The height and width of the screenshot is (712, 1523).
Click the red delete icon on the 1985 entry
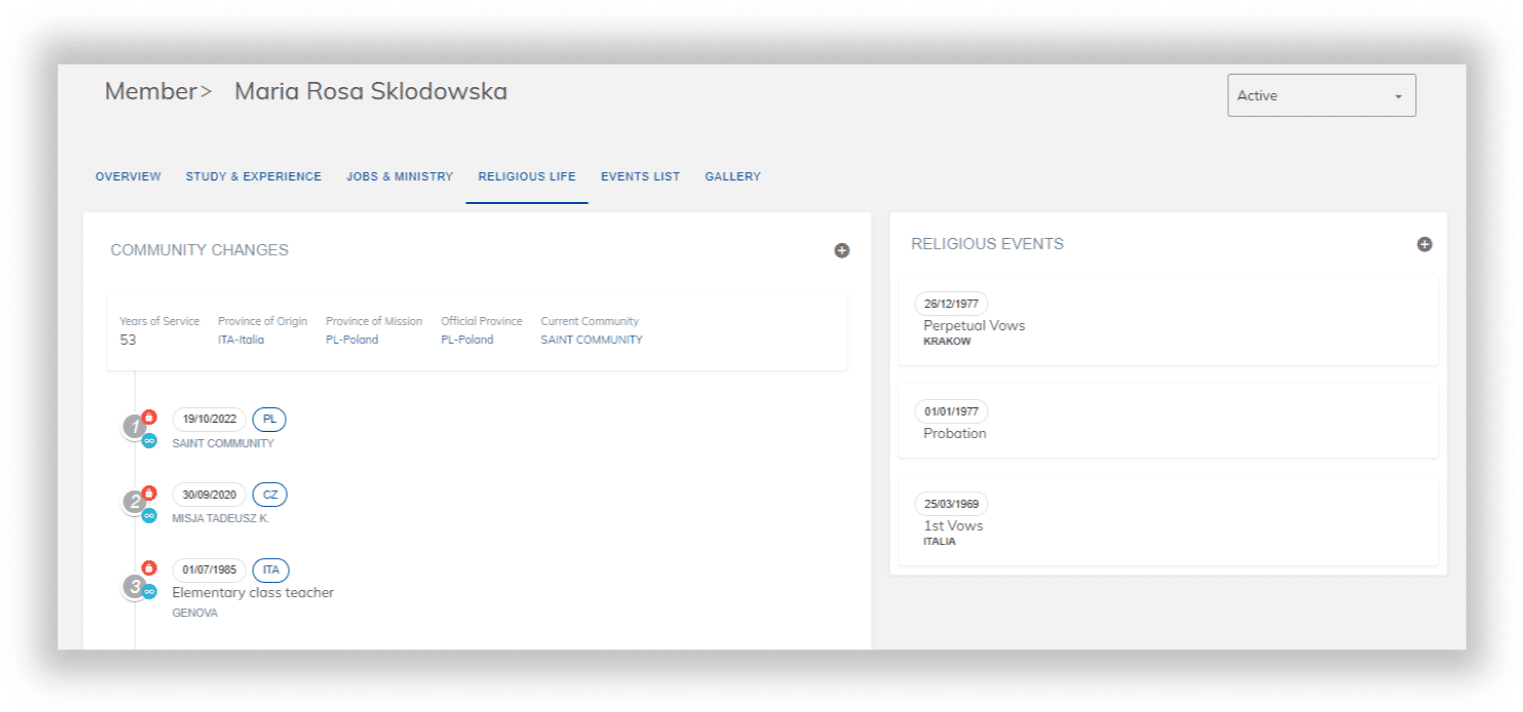(150, 567)
